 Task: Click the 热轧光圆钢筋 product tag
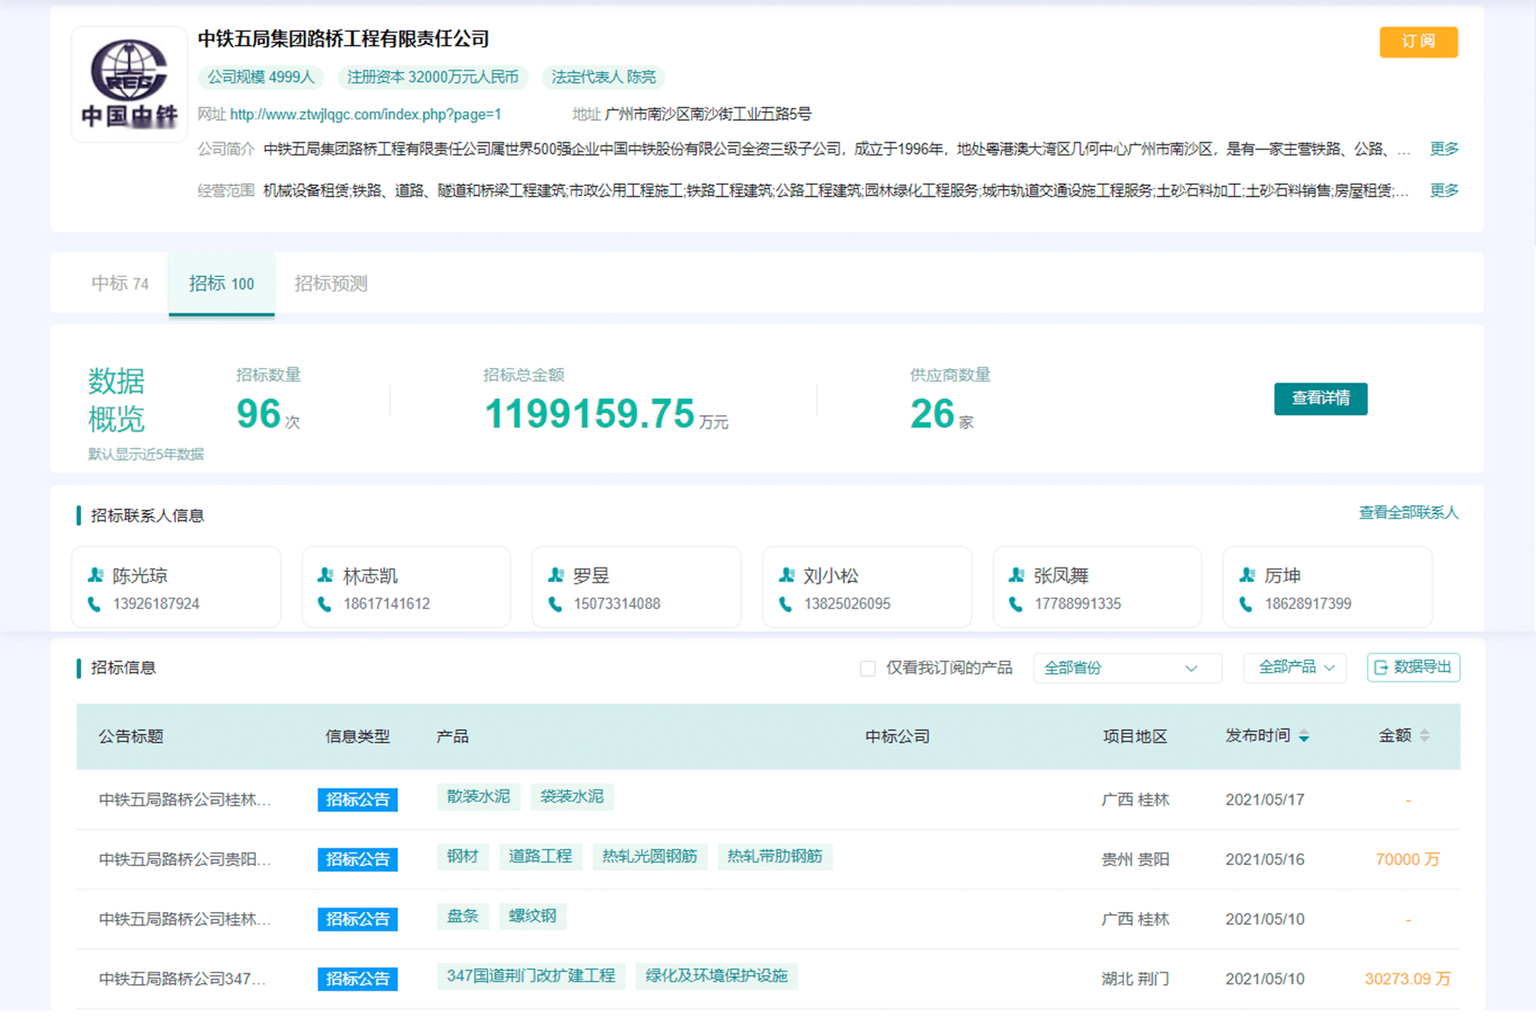[x=650, y=857]
